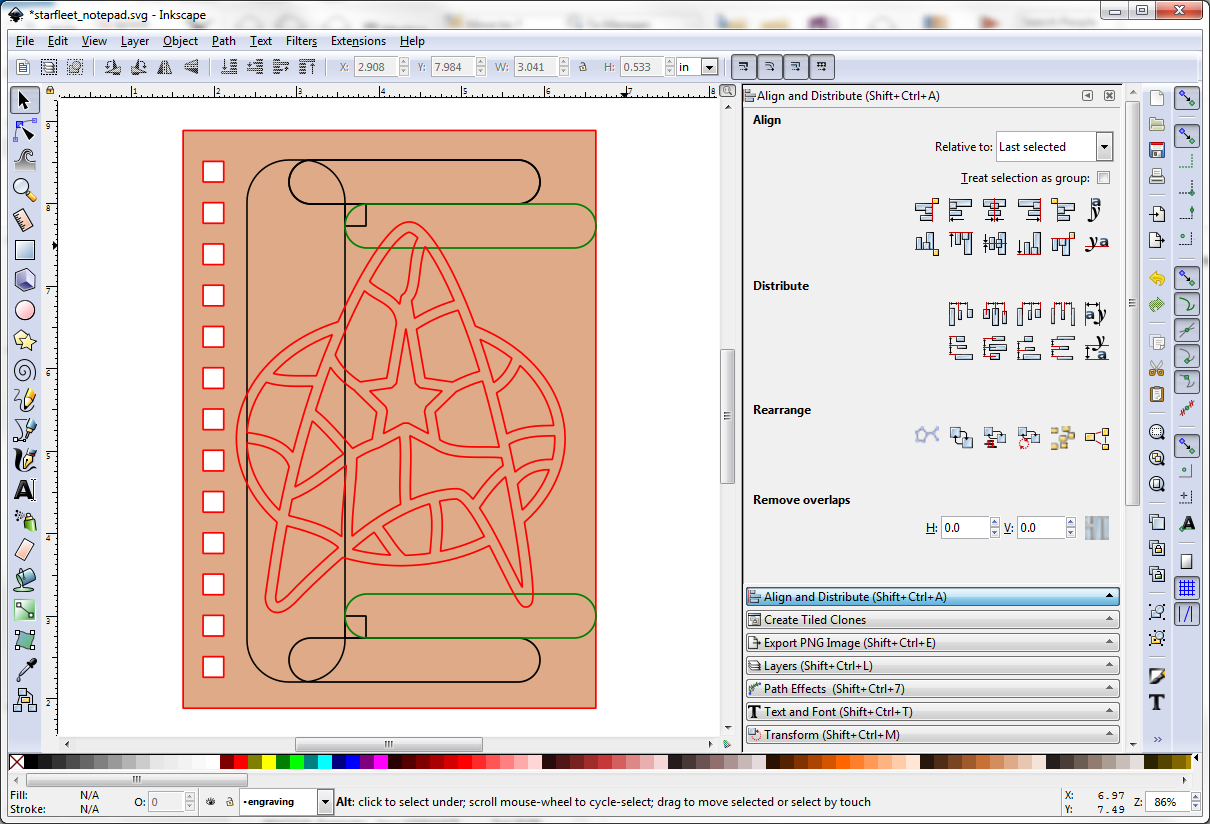The width and height of the screenshot is (1210, 824).
Task: Select the Rectangle tool
Action: tap(25, 250)
